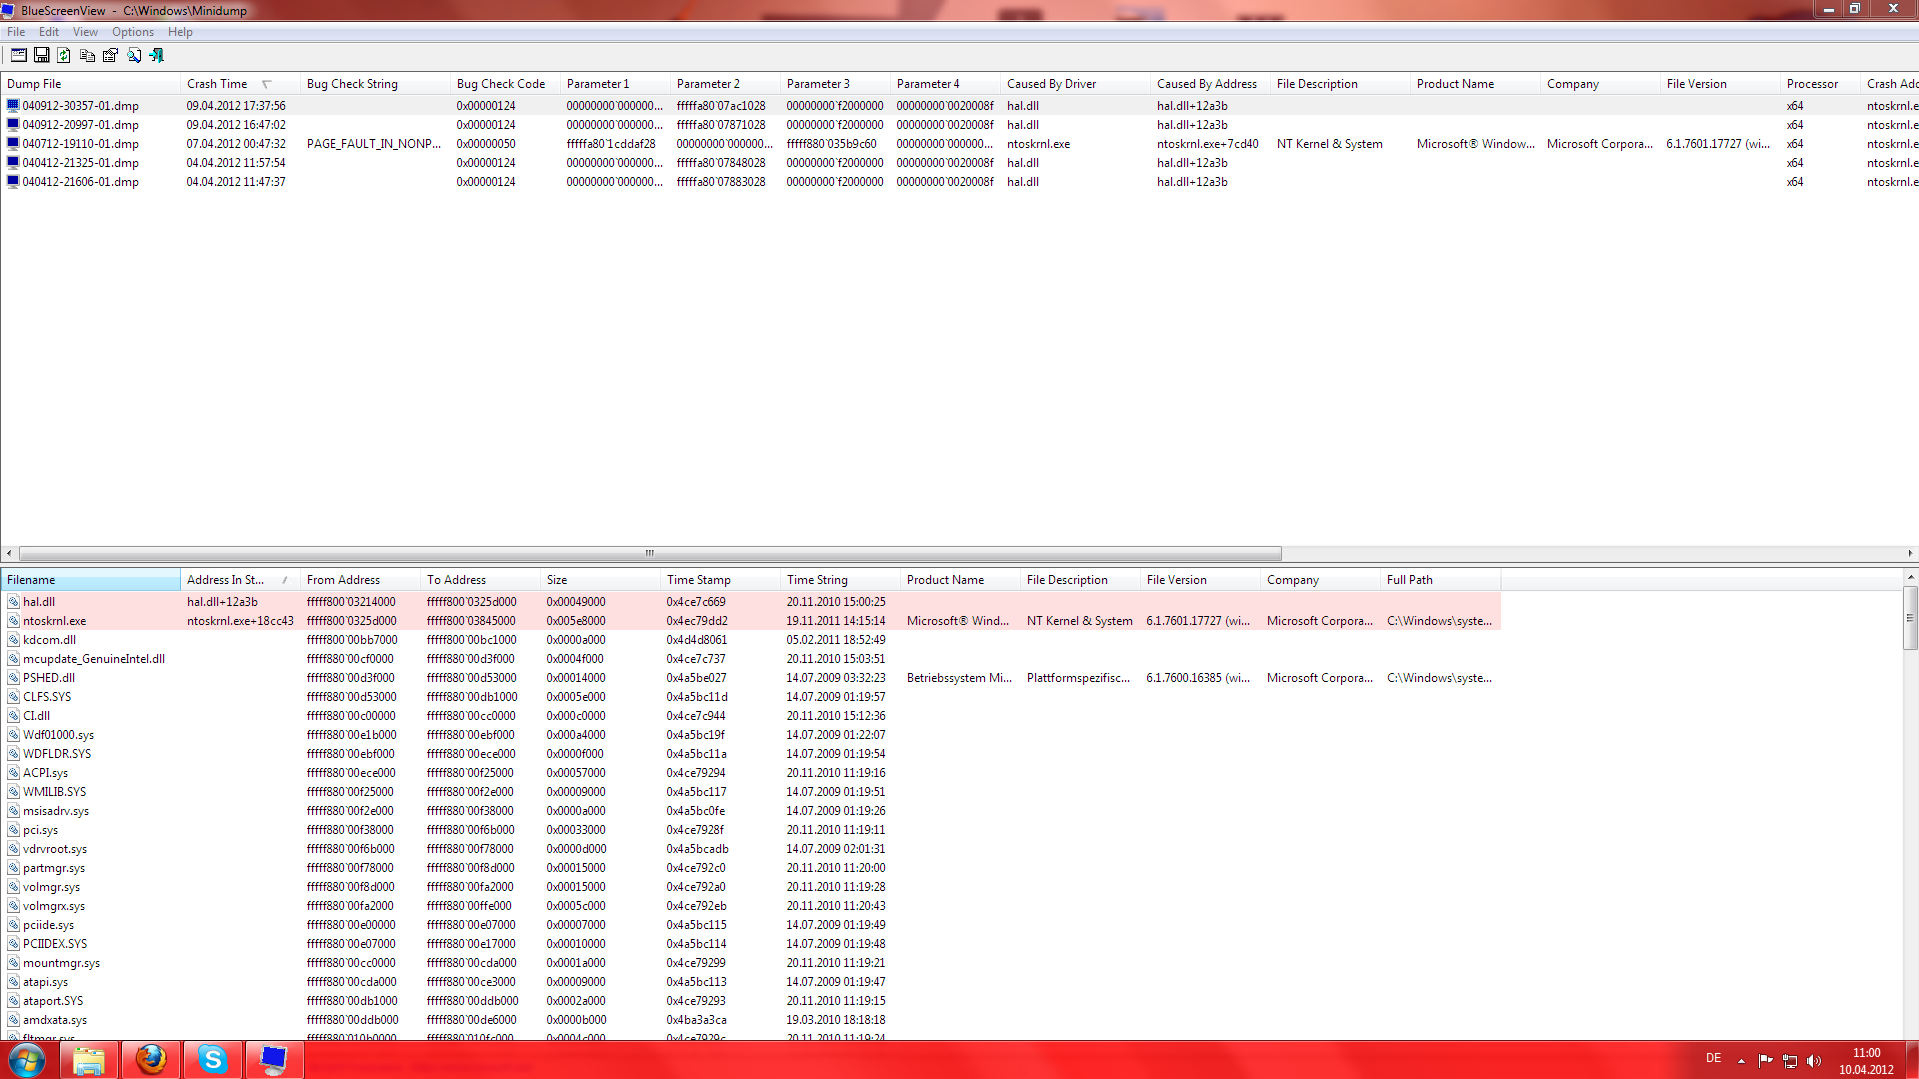The height and width of the screenshot is (1079, 1919).
Task: Click the Save floppy disk icon
Action: [x=42, y=56]
